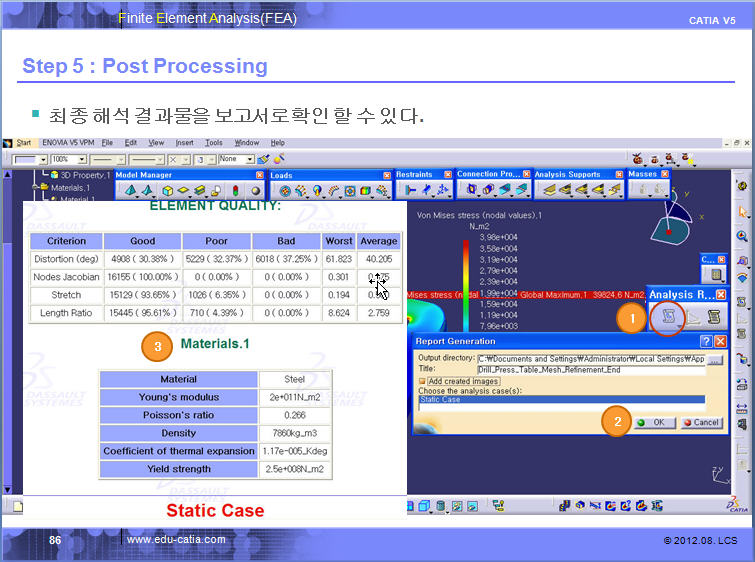This screenshot has height=562, width=755.
Task: Click the browse button for Output directory
Action: pos(714,358)
